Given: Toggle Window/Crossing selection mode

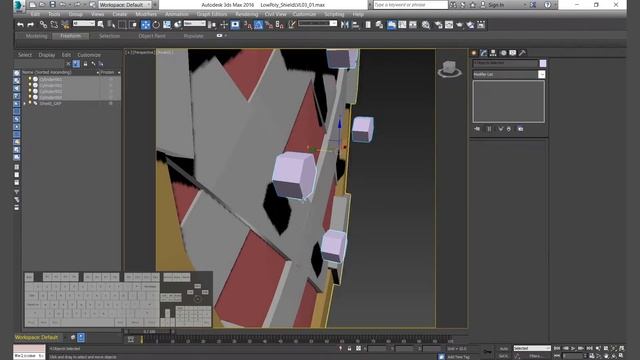Looking at the screenshot, I should click(x=133, y=25).
